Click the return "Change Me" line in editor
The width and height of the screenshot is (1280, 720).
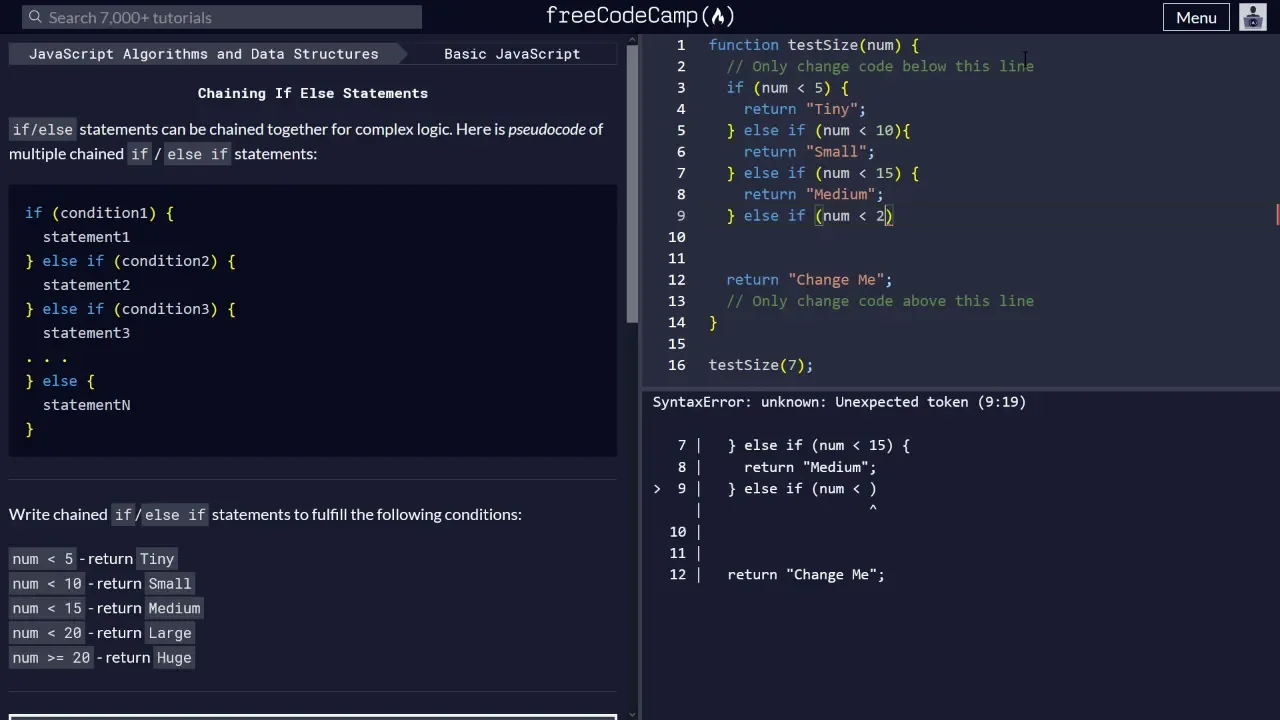pos(809,280)
